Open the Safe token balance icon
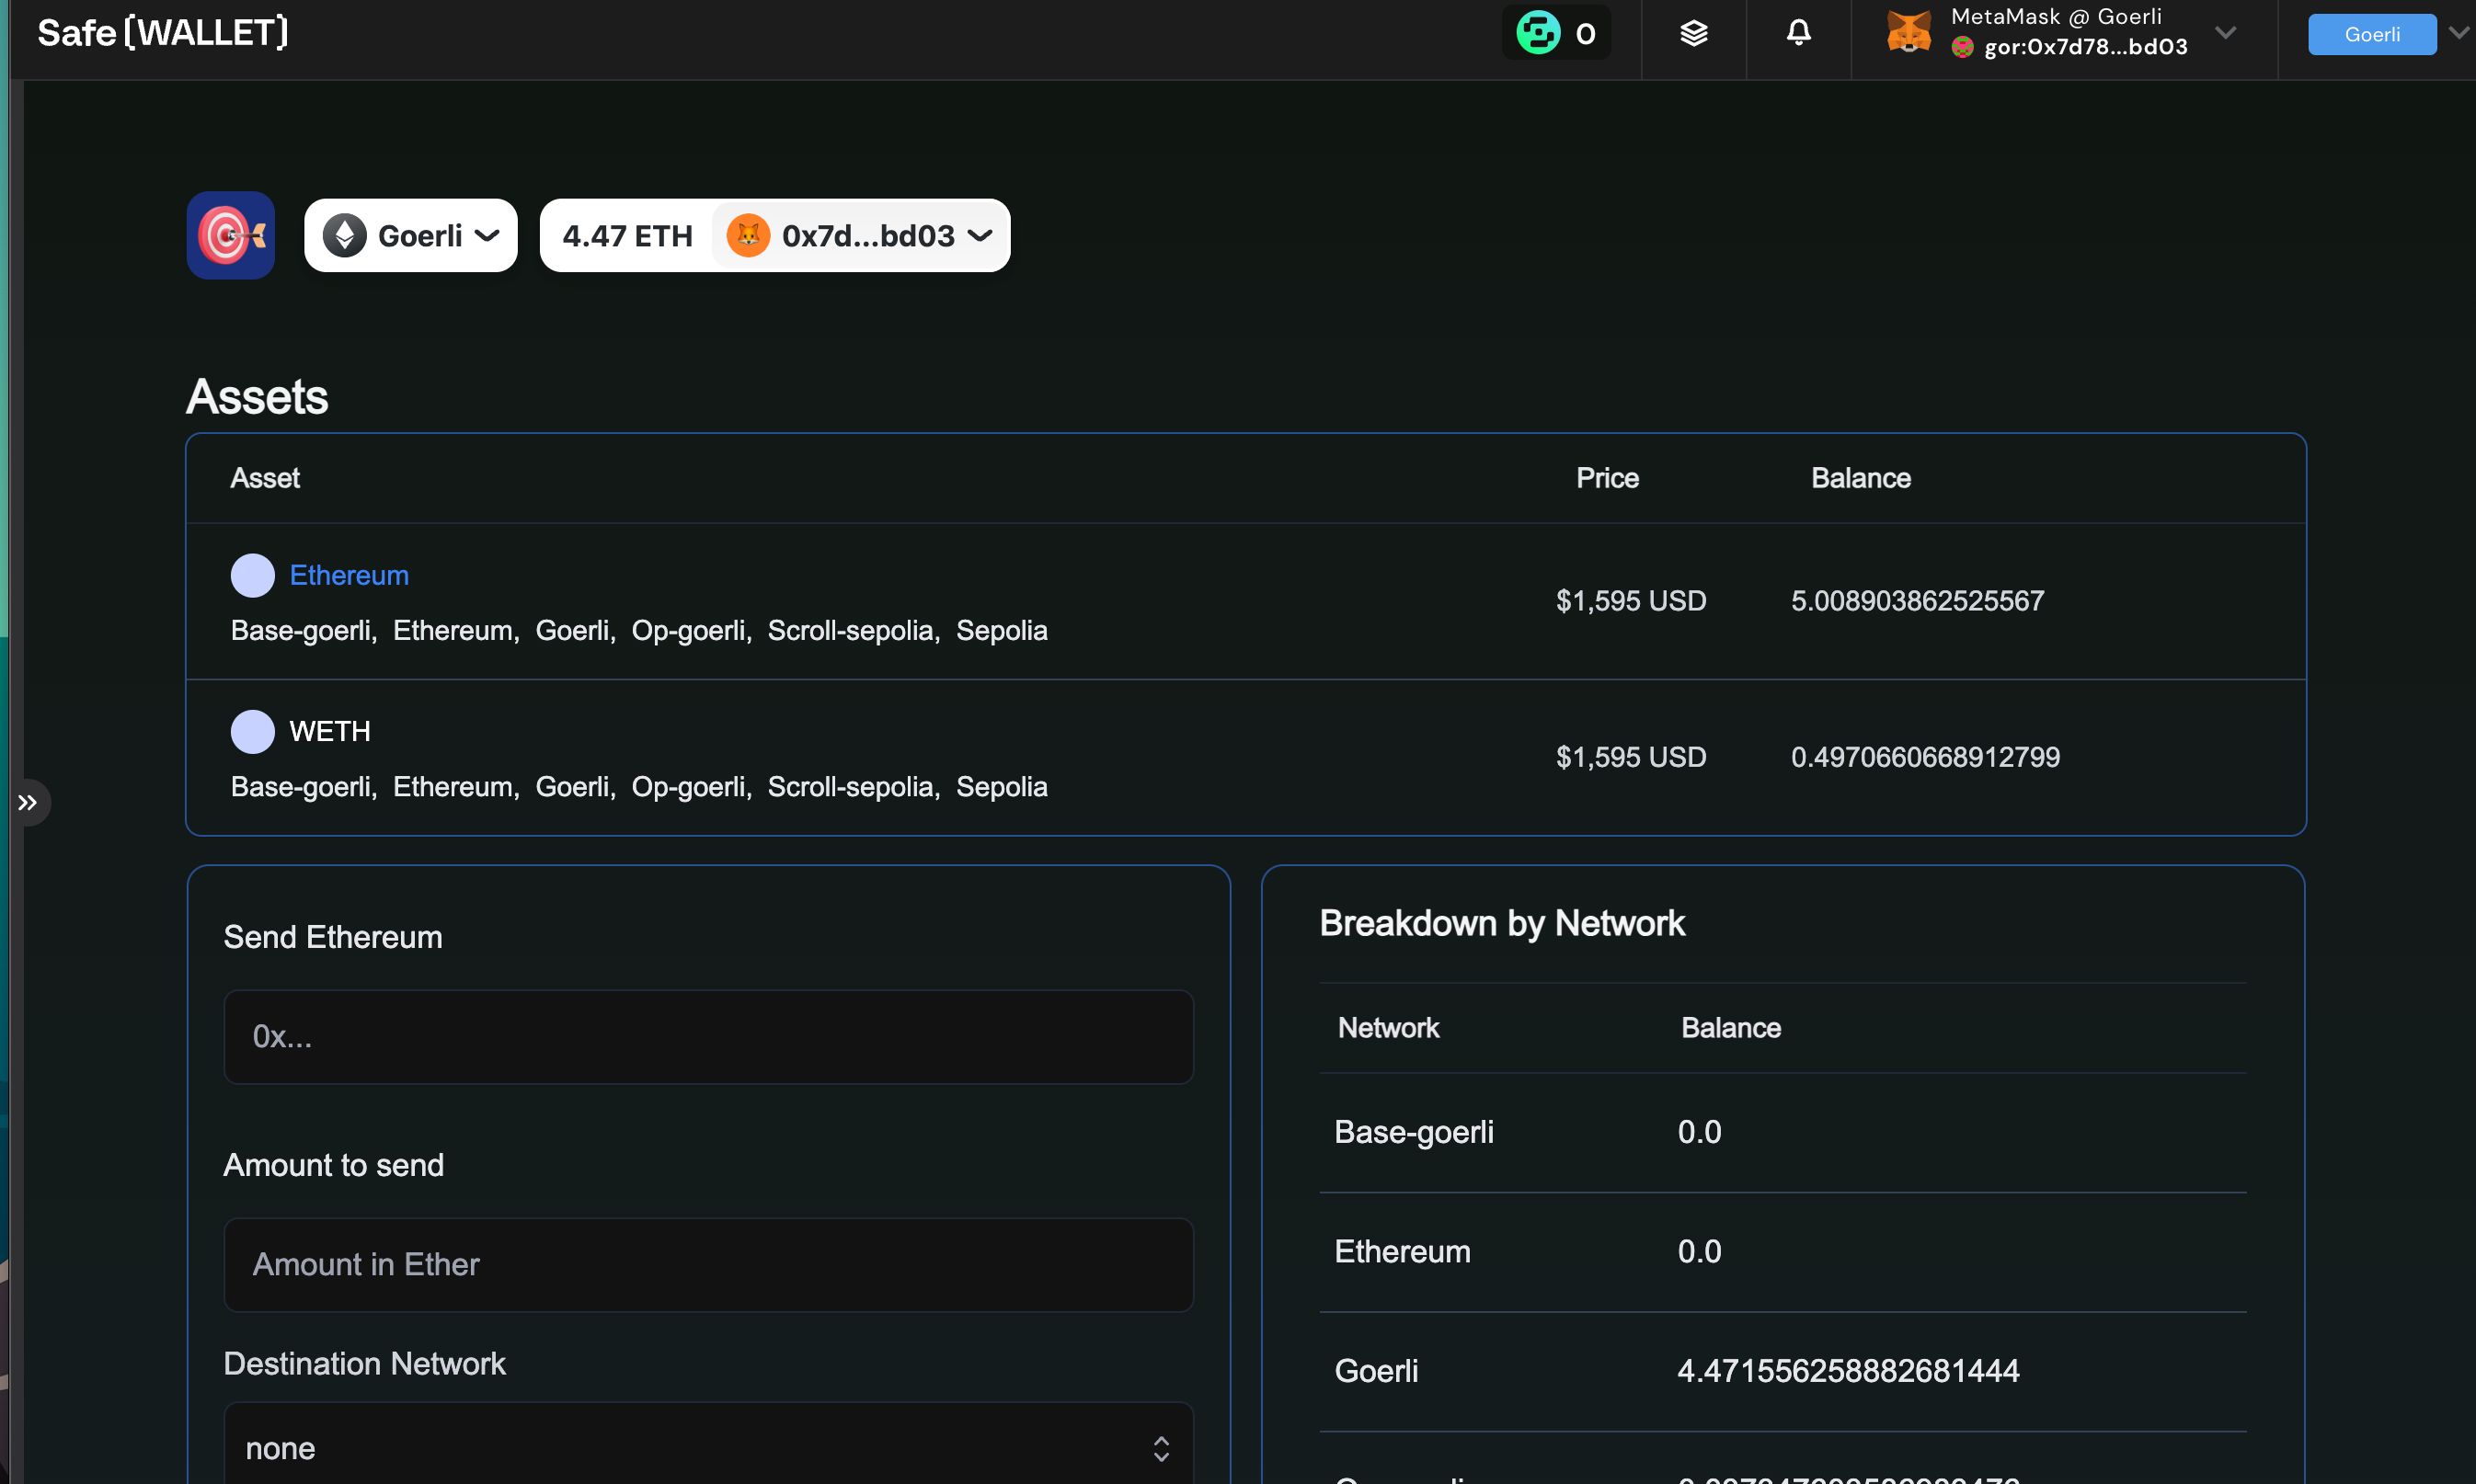This screenshot has width=2476, height=1484. (1538, 33)
